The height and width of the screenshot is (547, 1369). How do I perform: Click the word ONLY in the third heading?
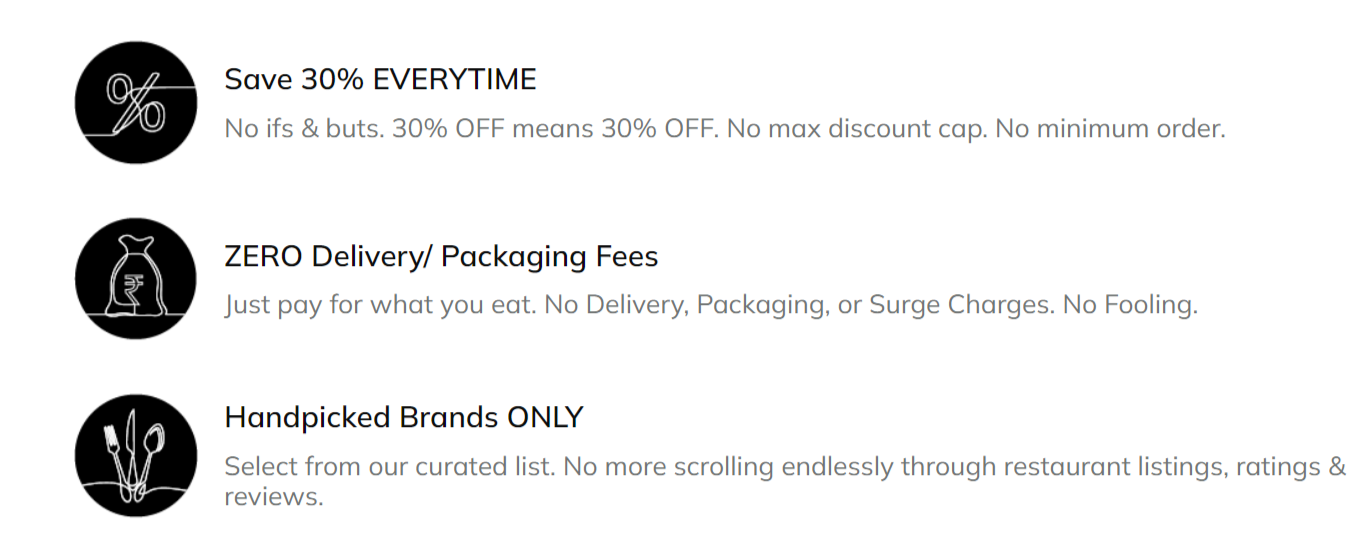pos(545,417)
